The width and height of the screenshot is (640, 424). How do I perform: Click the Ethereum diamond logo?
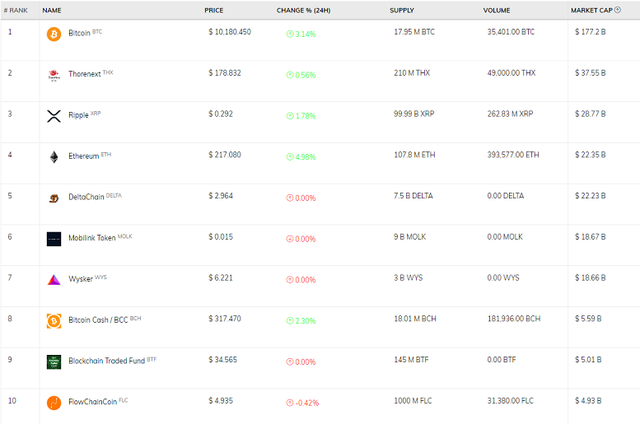coord(54,157)
